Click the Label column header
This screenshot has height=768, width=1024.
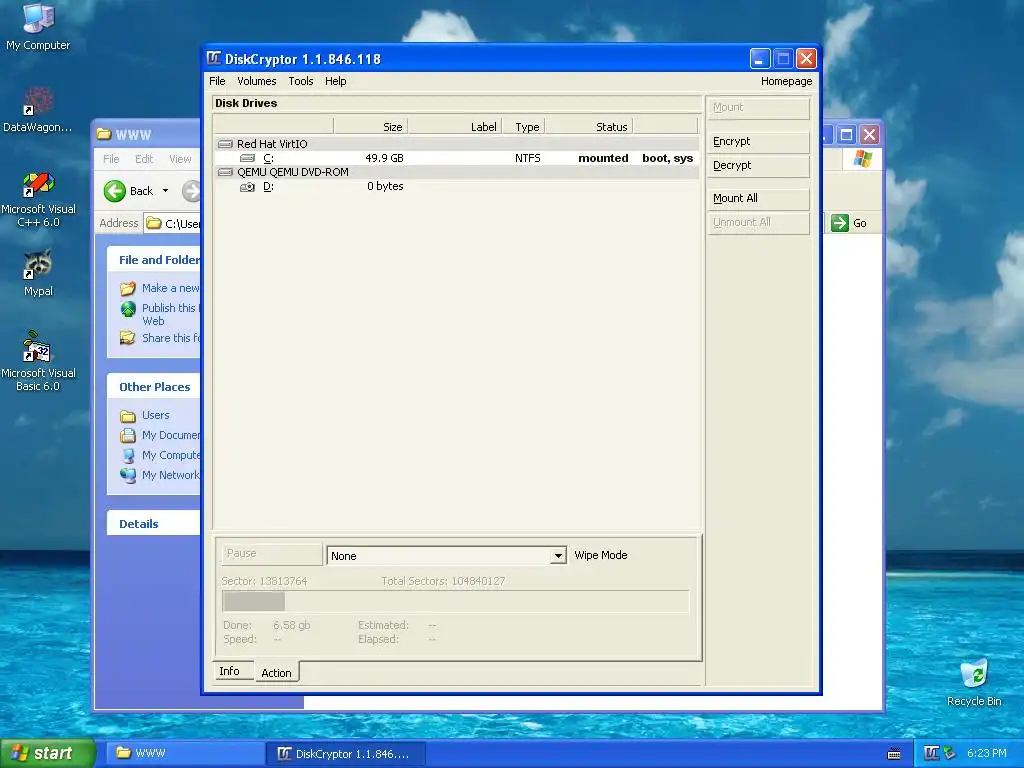(x=455, y=127)
